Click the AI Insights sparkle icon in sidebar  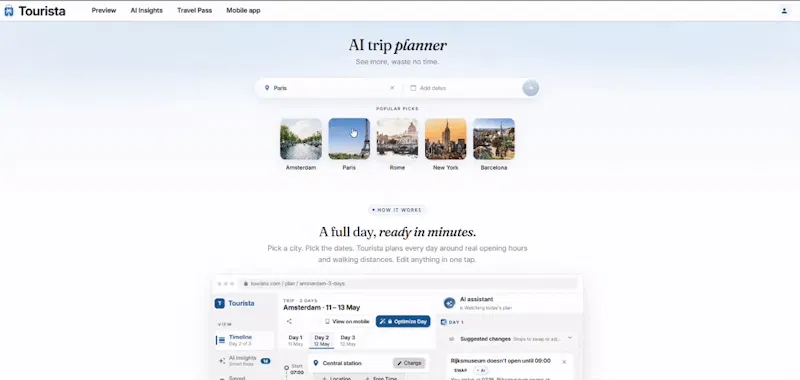222,361
